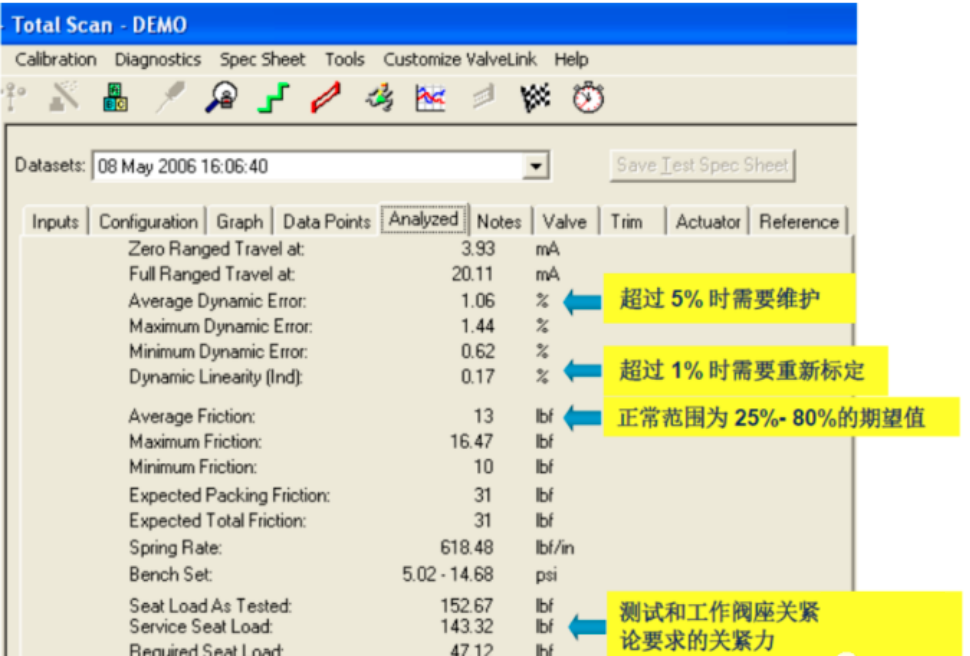Go to the Actuator tab

pyautogui.click(x=708, y=222)
